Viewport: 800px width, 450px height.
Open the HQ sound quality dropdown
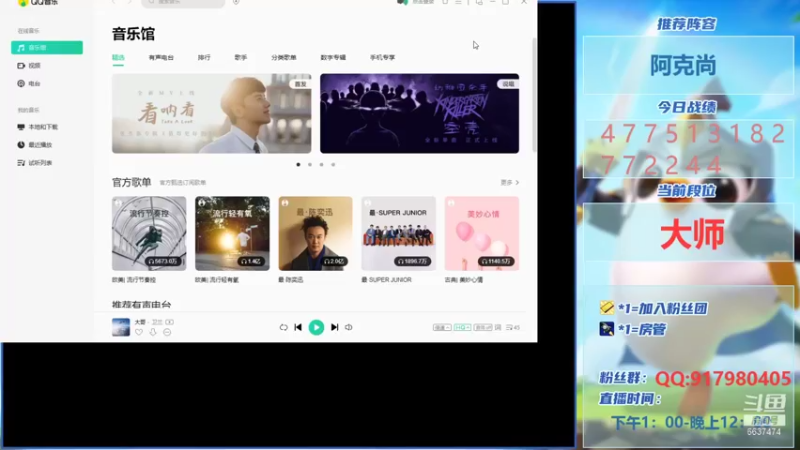click(462, 328)
